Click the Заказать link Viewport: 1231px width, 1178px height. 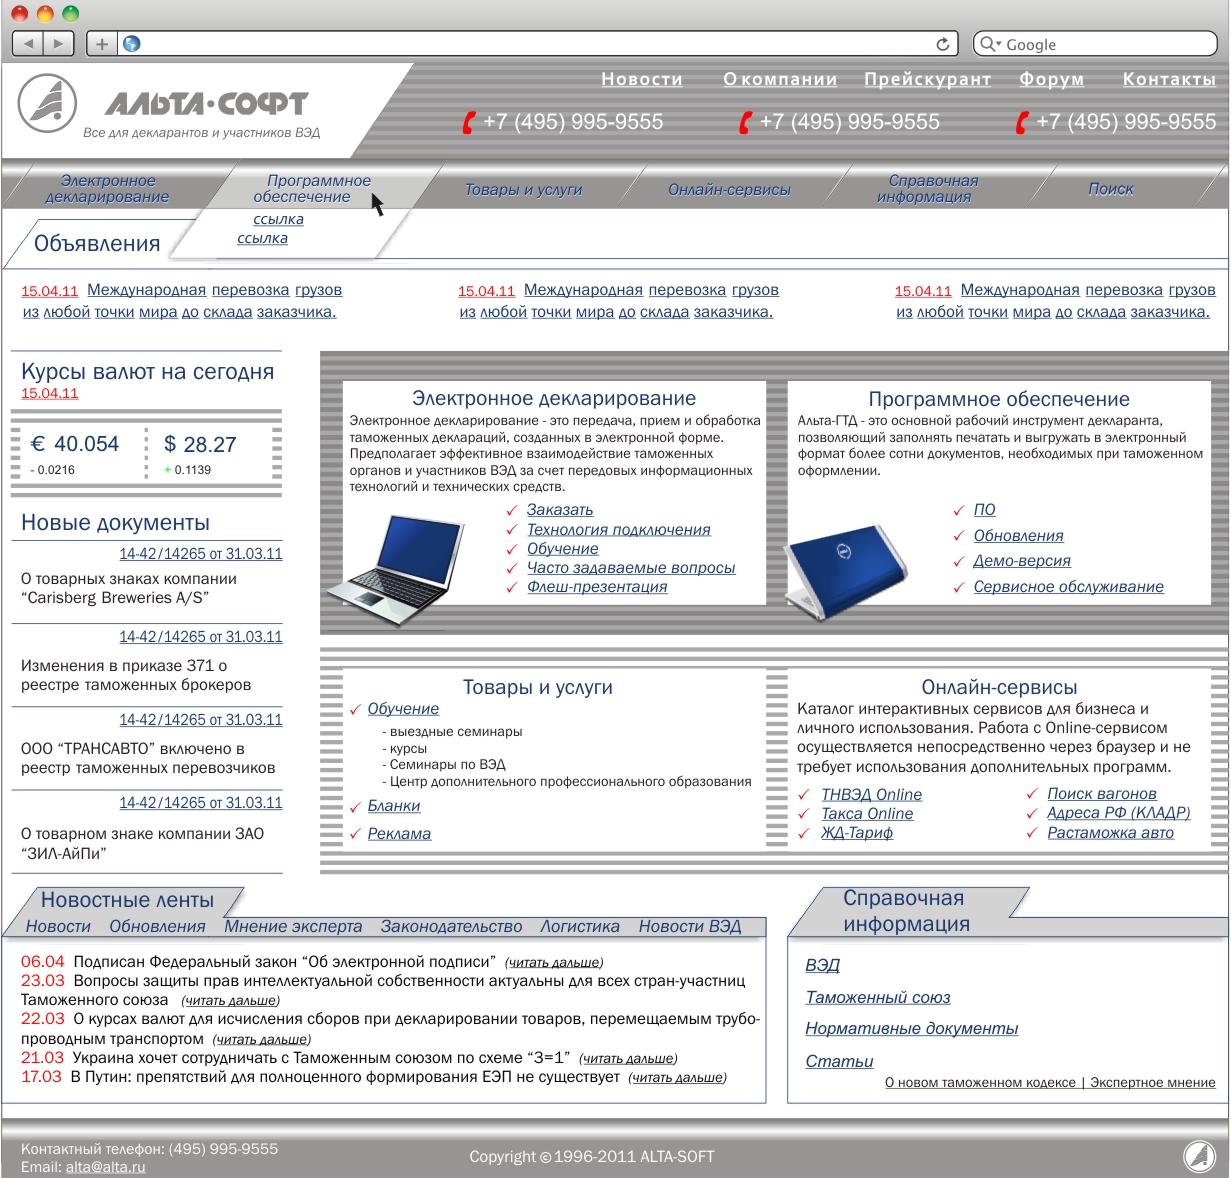[560, 510]
